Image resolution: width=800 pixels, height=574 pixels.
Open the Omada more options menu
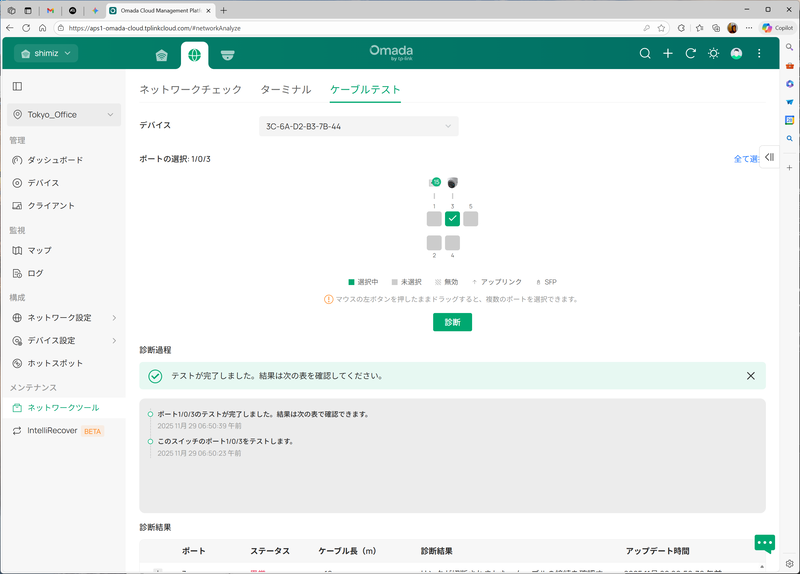pyautogui.click(x=759, y=54)
